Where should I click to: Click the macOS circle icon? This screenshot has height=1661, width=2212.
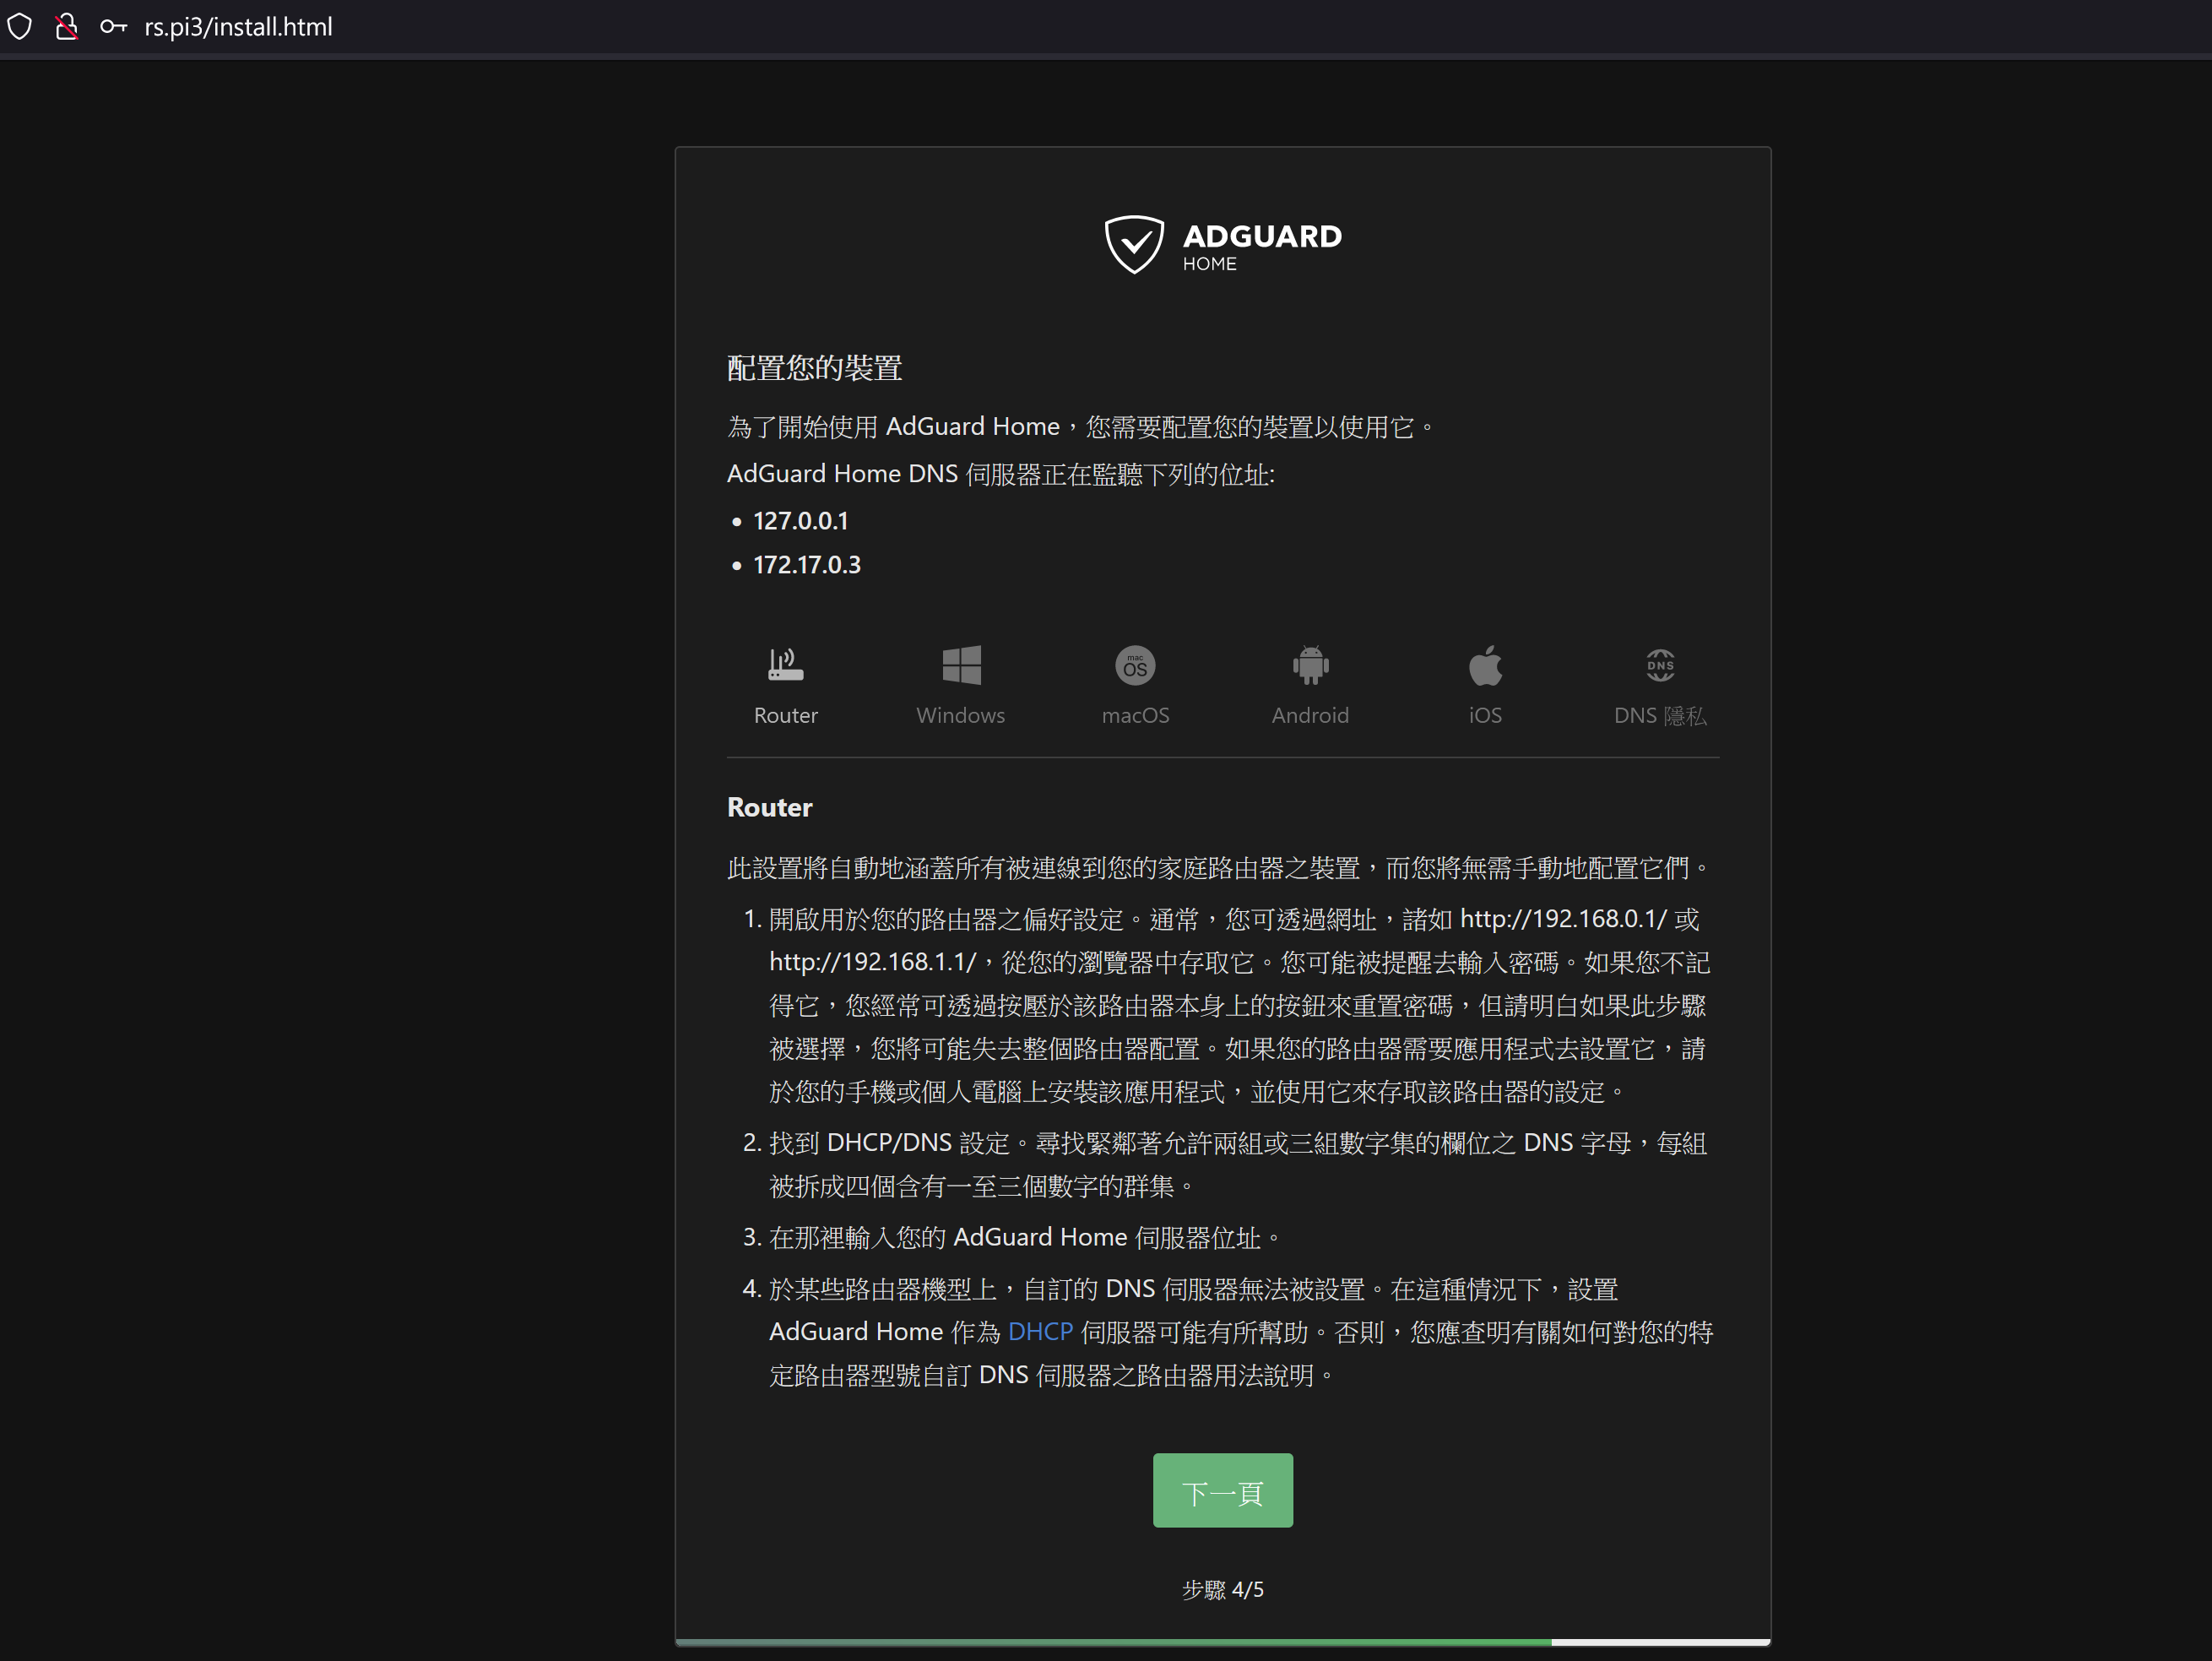[1135, 666]
